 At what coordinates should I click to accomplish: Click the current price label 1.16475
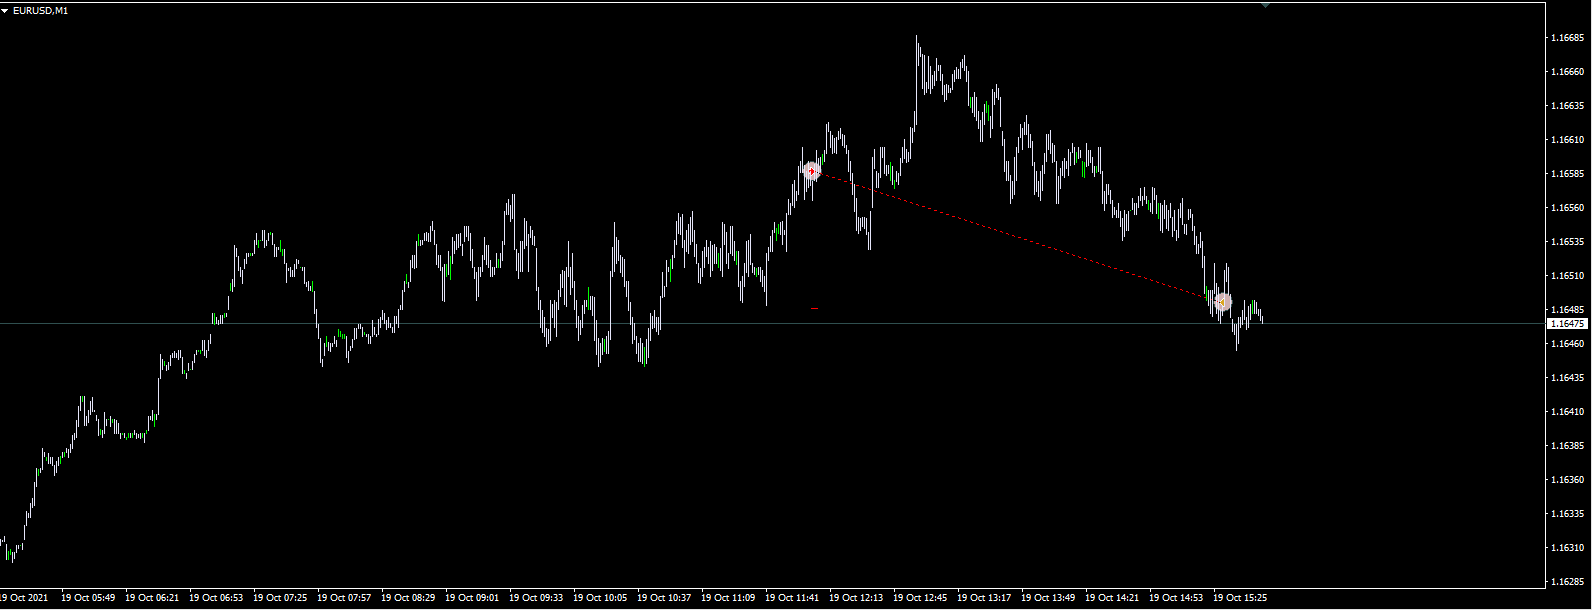point(1567,324)
